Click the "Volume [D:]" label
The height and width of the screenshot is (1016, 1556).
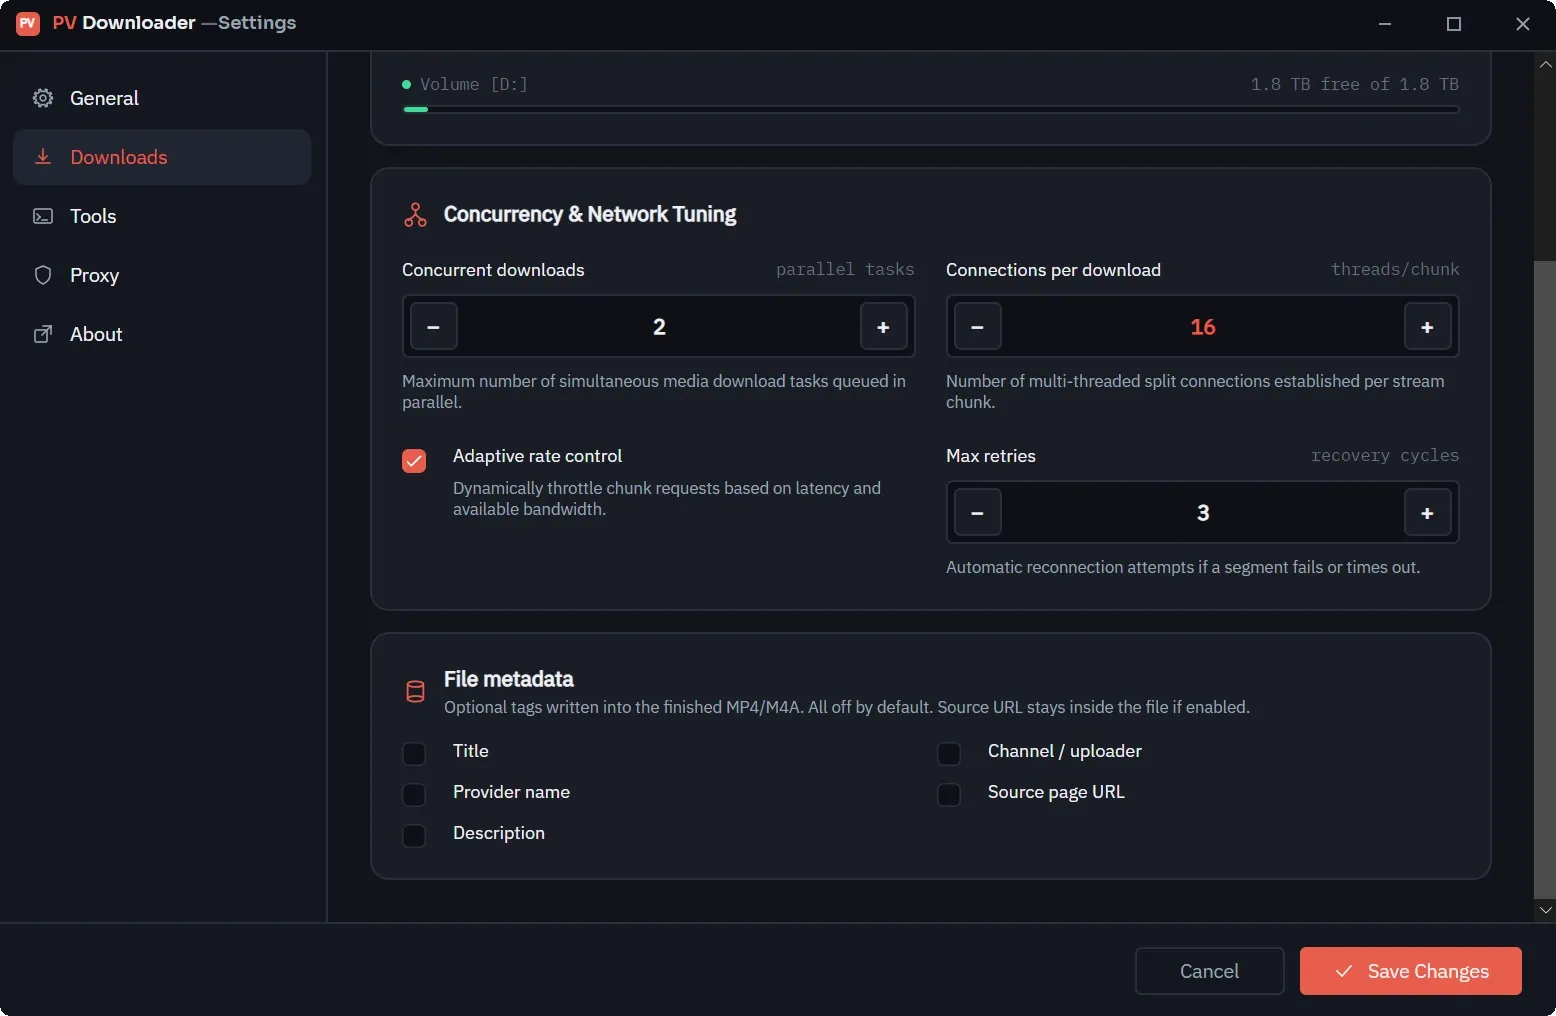click(474, 84)
